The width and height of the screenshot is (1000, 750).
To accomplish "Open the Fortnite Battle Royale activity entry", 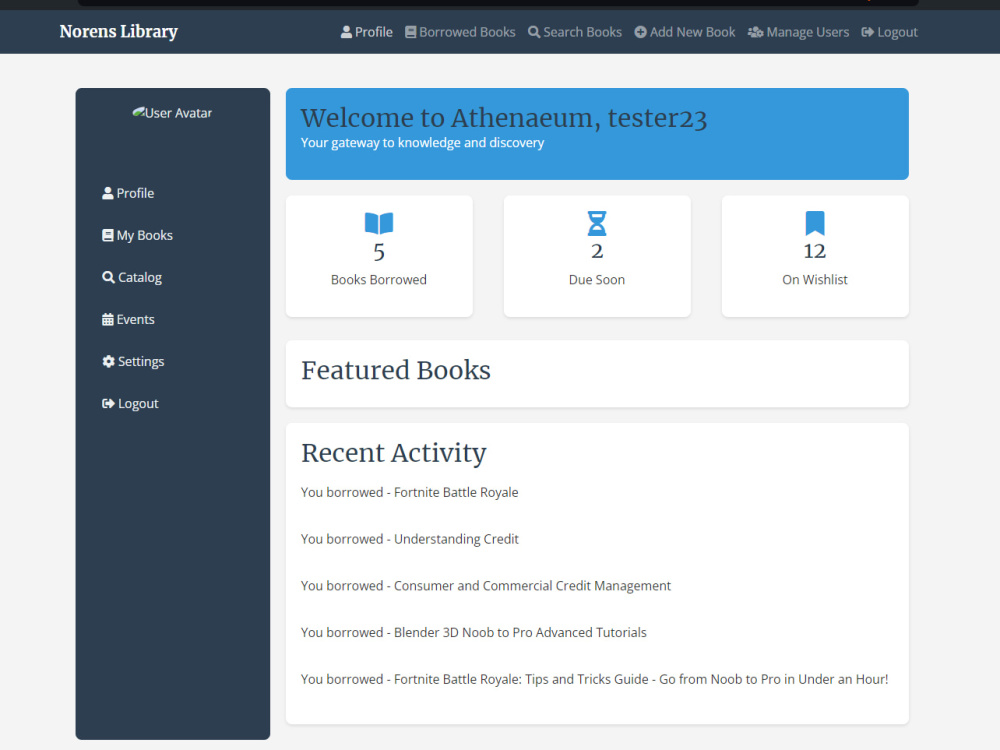I will coord(409,492).
